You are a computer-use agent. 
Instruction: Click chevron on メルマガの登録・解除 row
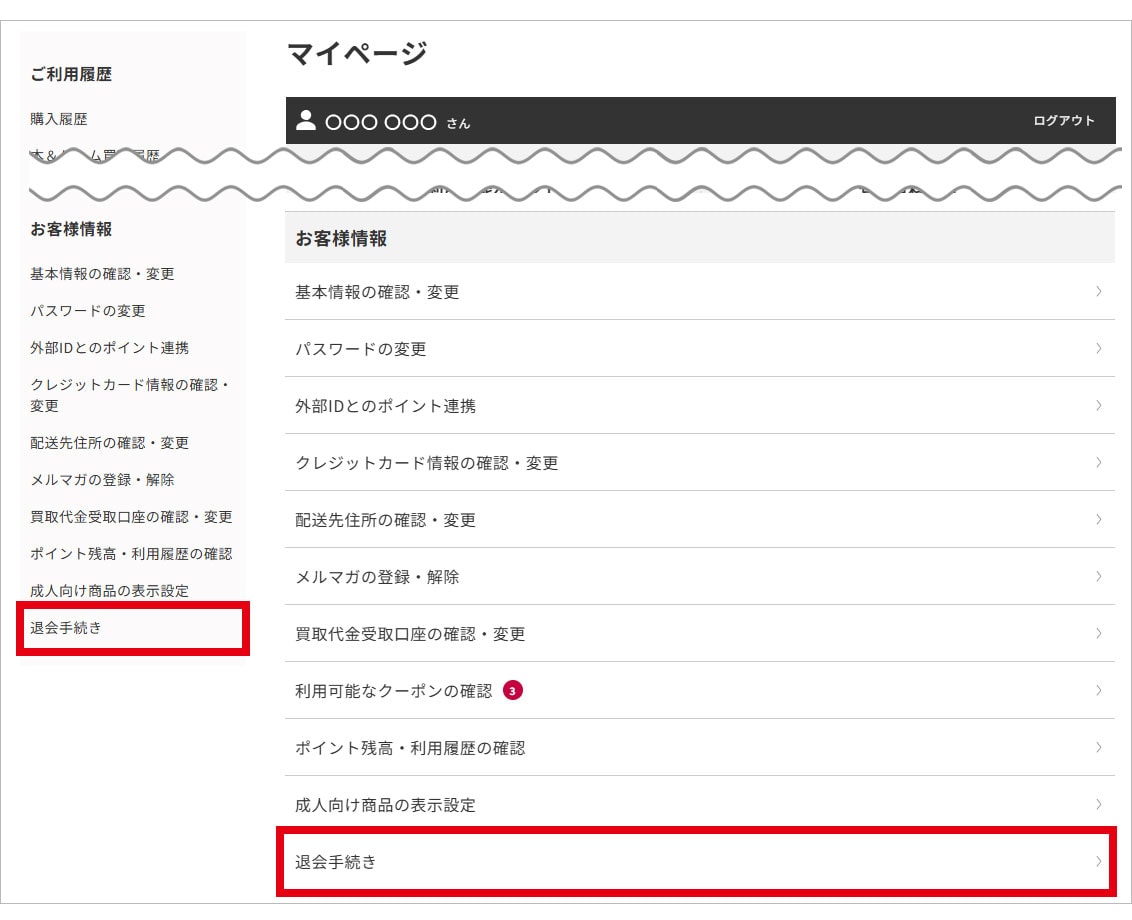coord(1099,577)
